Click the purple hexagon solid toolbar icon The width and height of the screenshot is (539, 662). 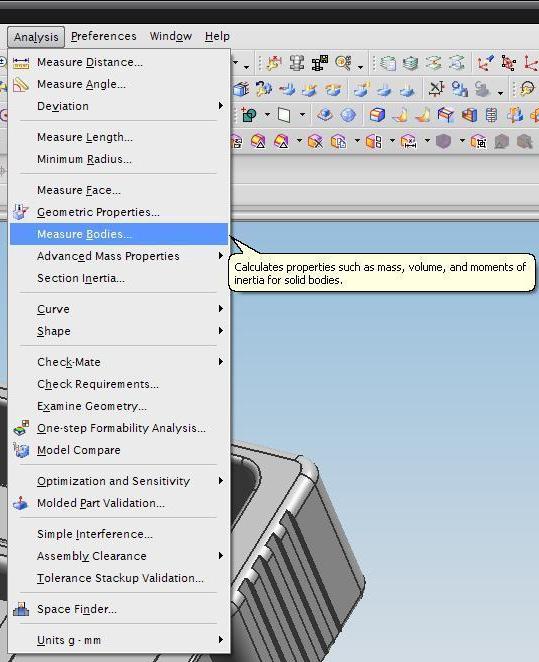[443, 141]
